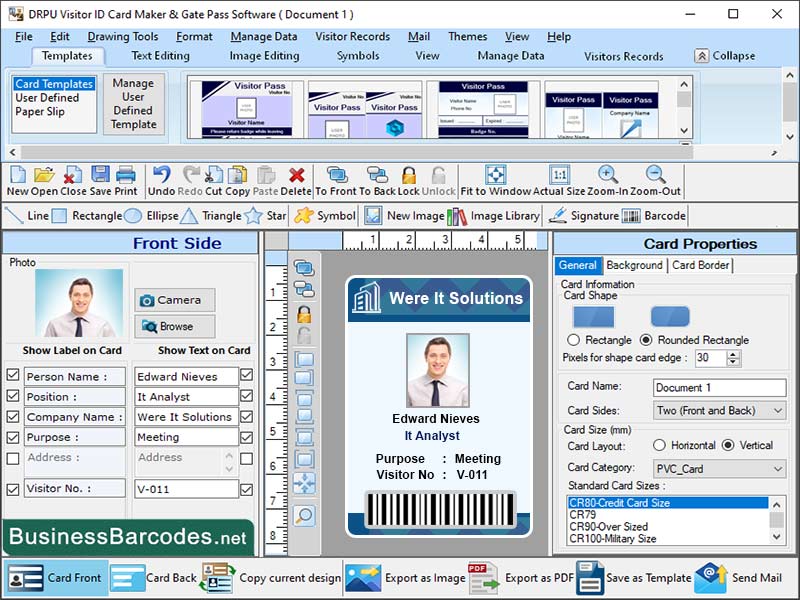
Task: Bring object To Front
Action: [x=337, y=175]
